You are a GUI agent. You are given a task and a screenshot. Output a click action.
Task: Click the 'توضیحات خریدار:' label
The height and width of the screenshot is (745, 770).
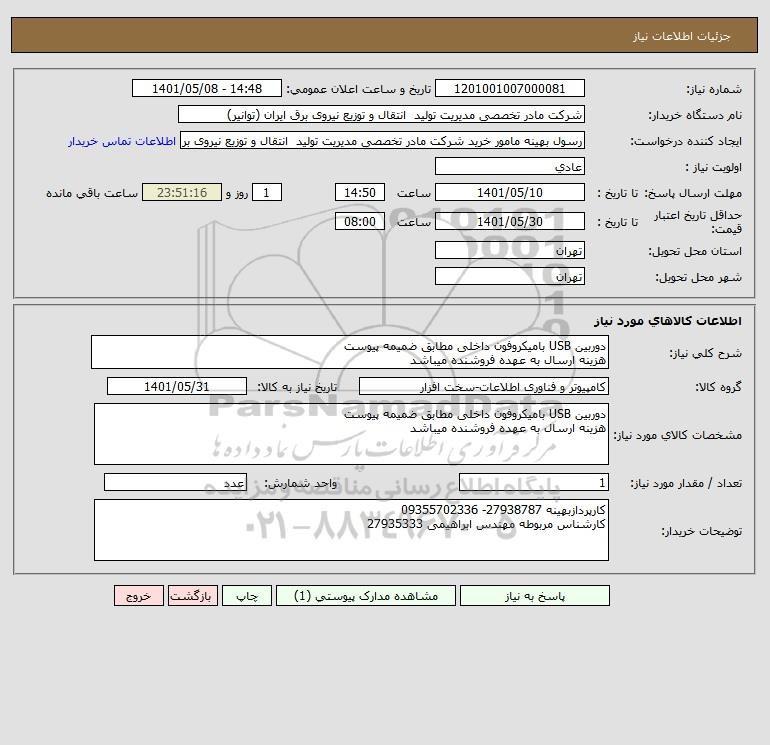(702, 531)
